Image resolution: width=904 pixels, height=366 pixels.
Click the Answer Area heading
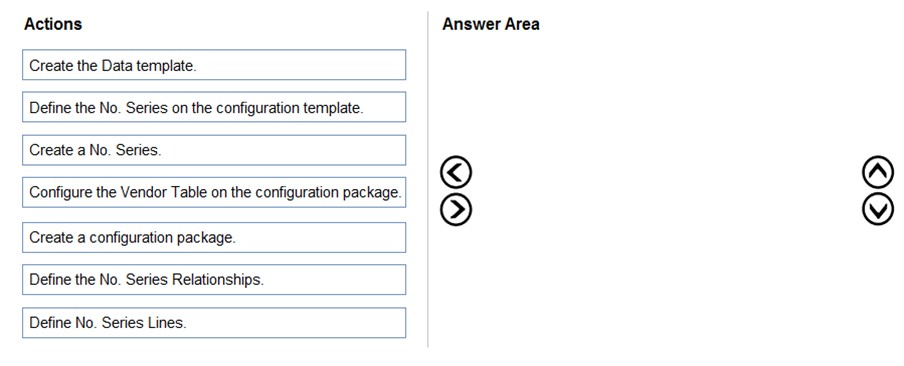coord(491,24)
